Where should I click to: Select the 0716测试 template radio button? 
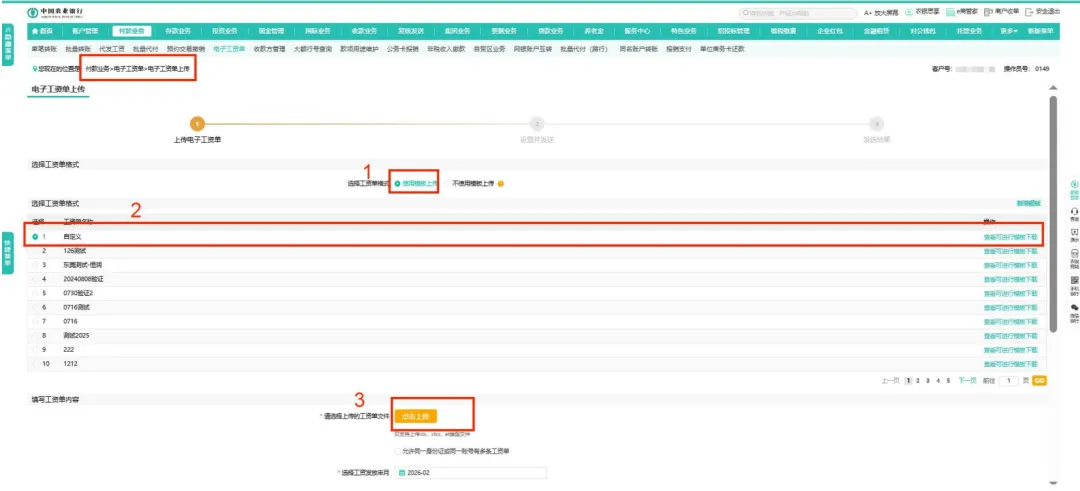pyautogui.click(x=35, y=307)
